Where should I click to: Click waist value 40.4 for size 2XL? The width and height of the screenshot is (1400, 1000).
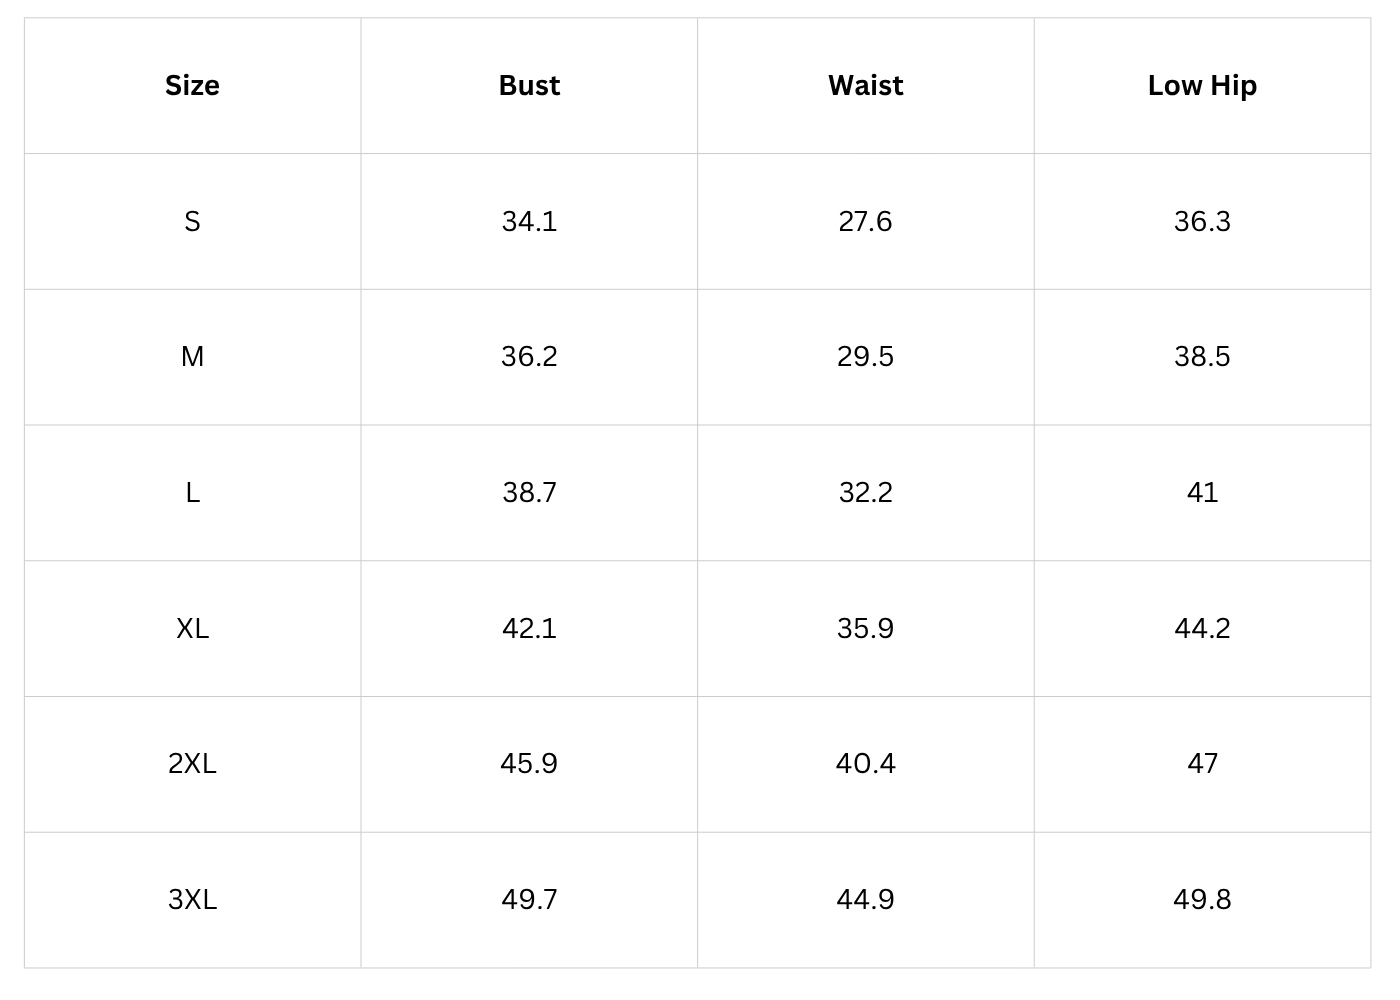coord(865,764)
